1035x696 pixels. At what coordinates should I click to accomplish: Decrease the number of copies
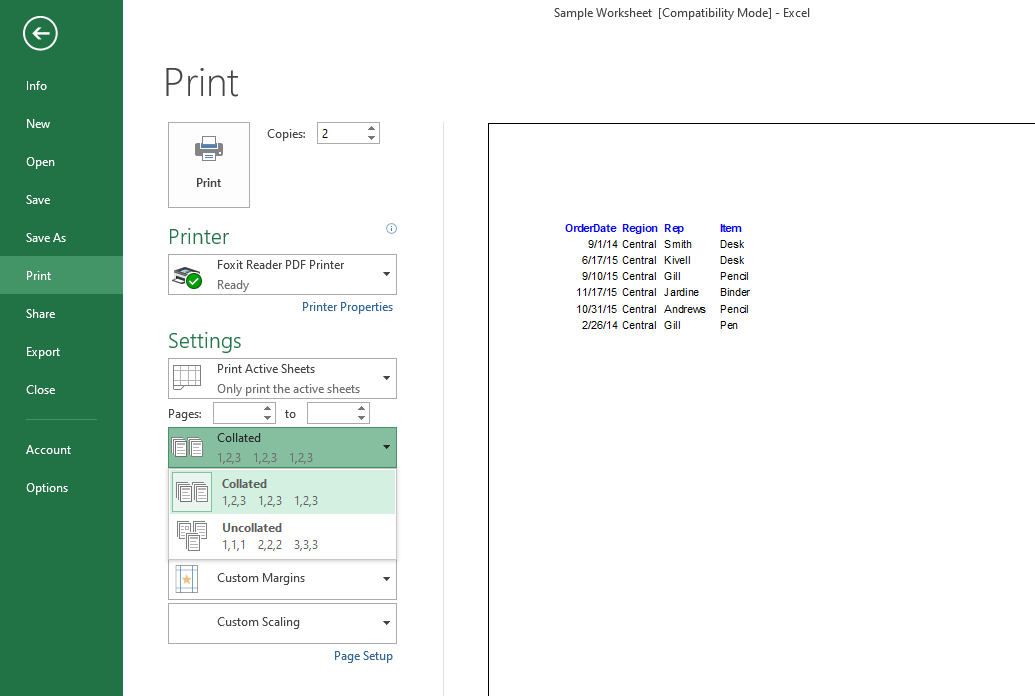372,138
